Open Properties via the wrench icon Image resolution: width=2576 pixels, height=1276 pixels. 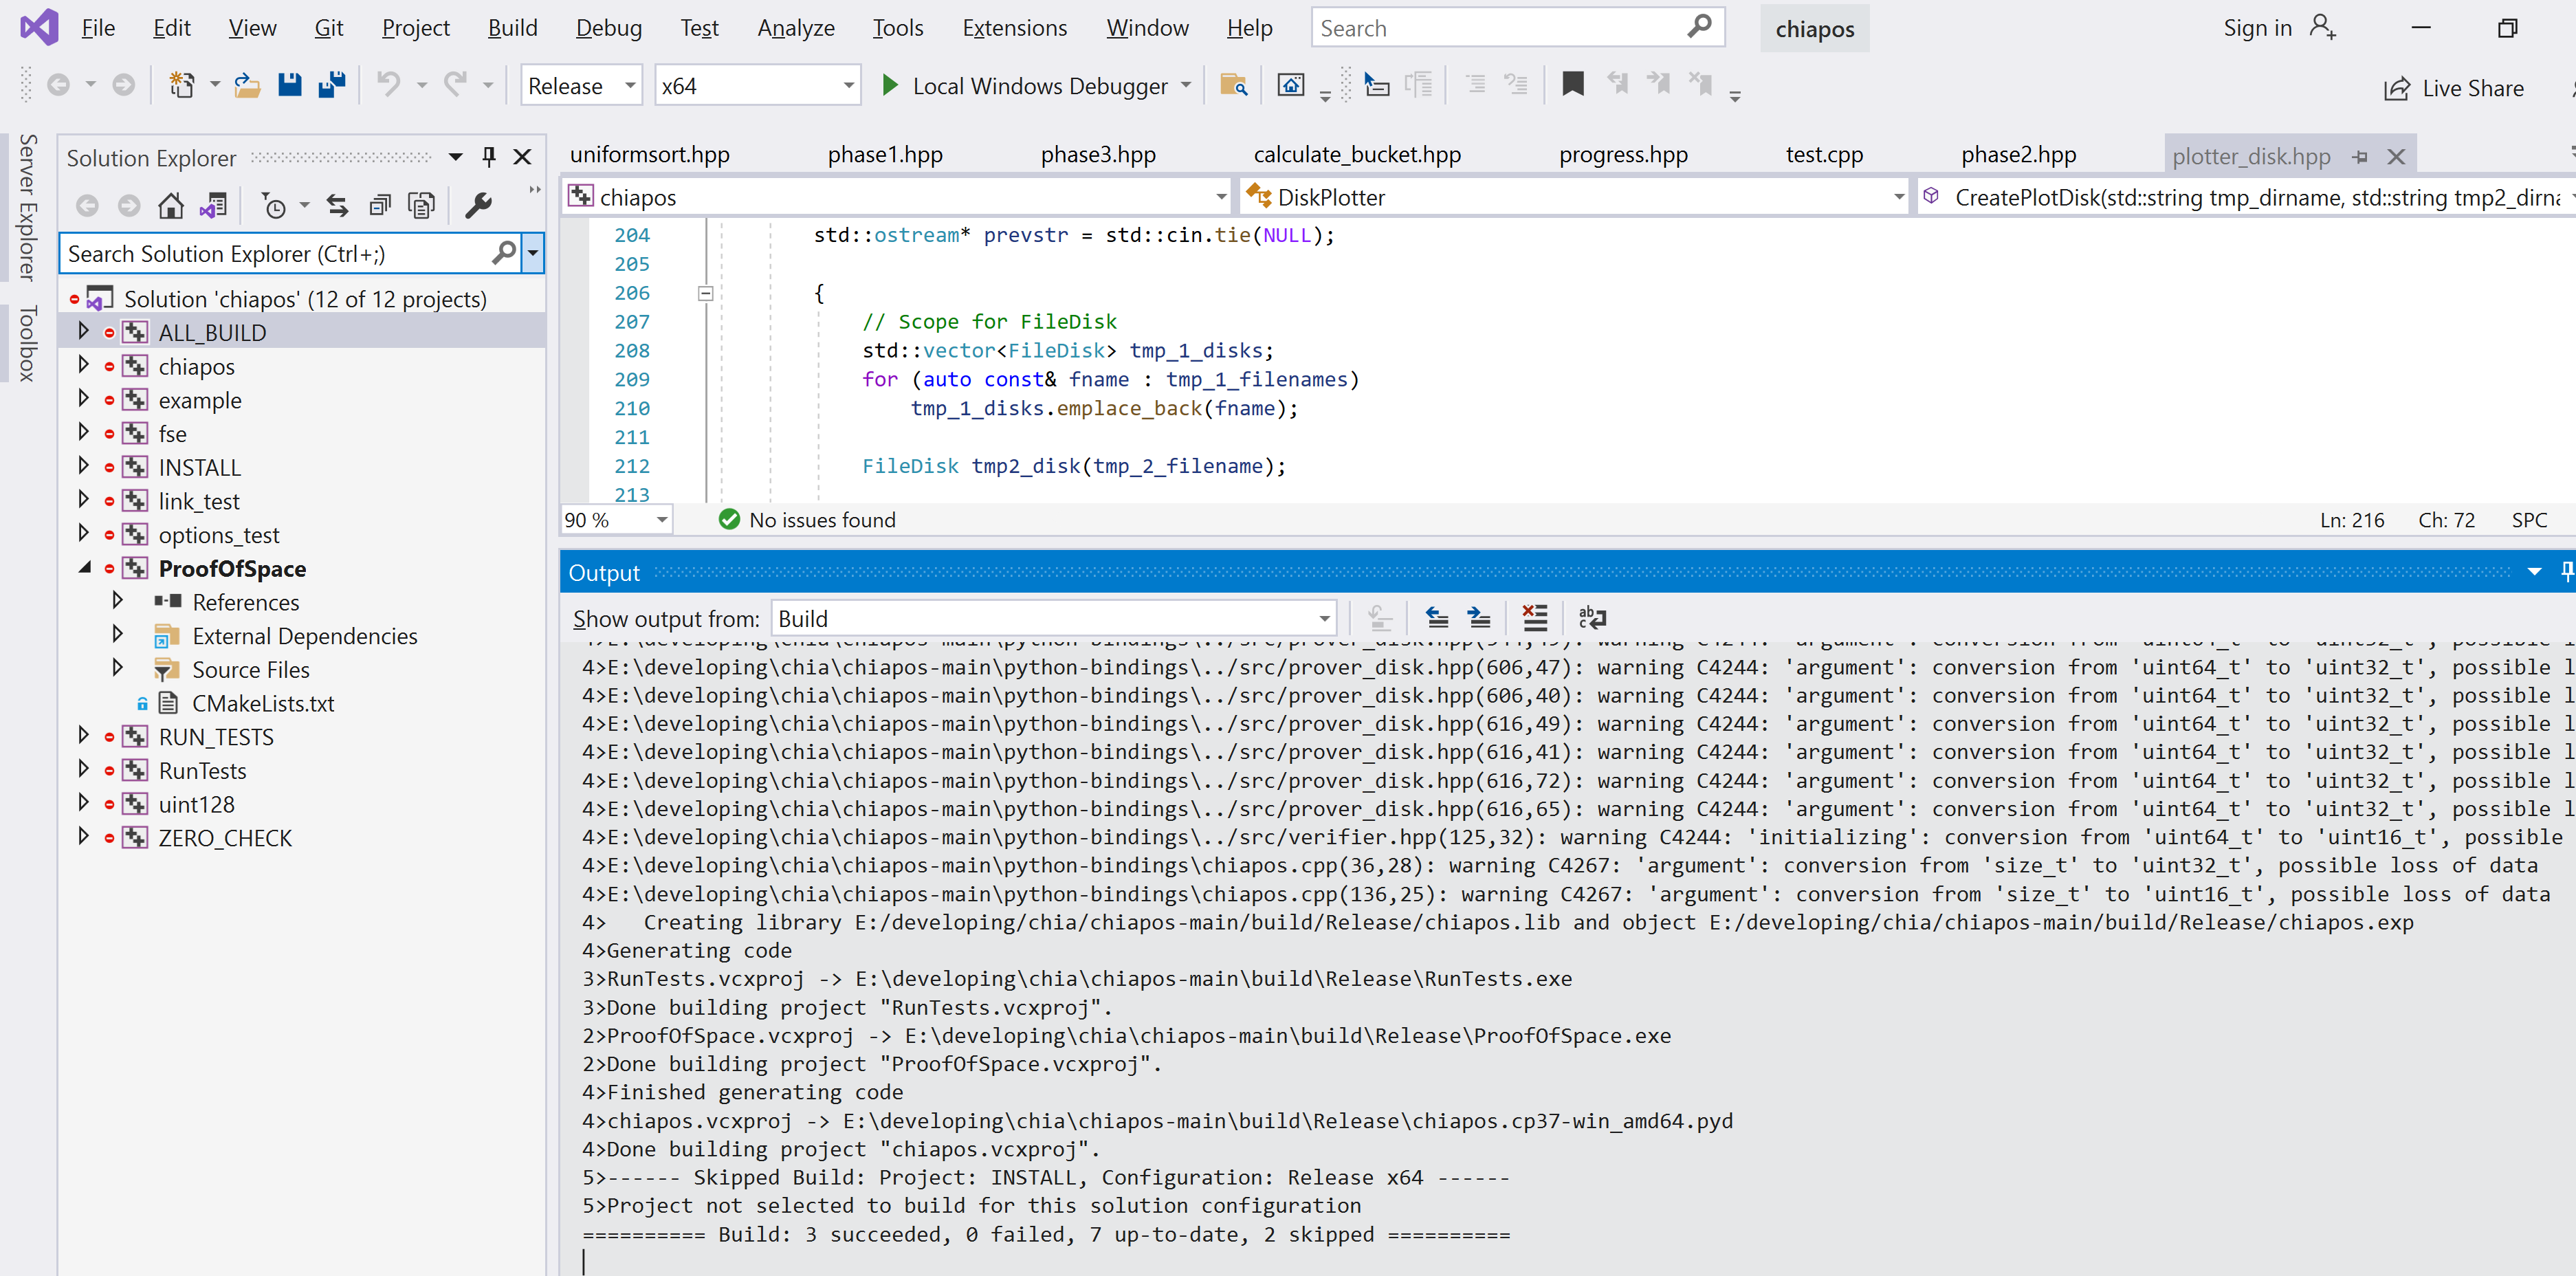click(479, 206)
